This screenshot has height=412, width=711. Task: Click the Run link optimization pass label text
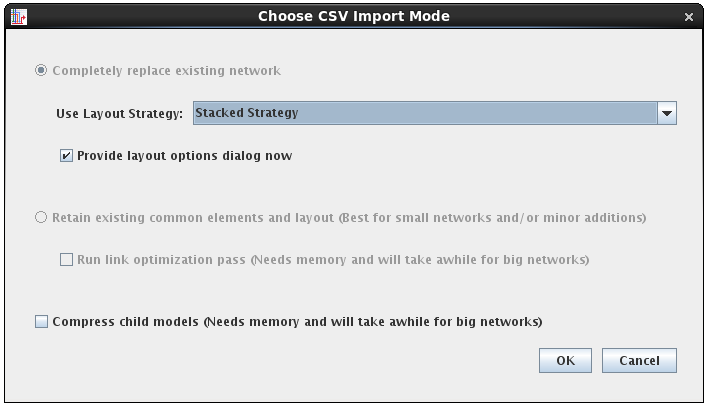161,260
